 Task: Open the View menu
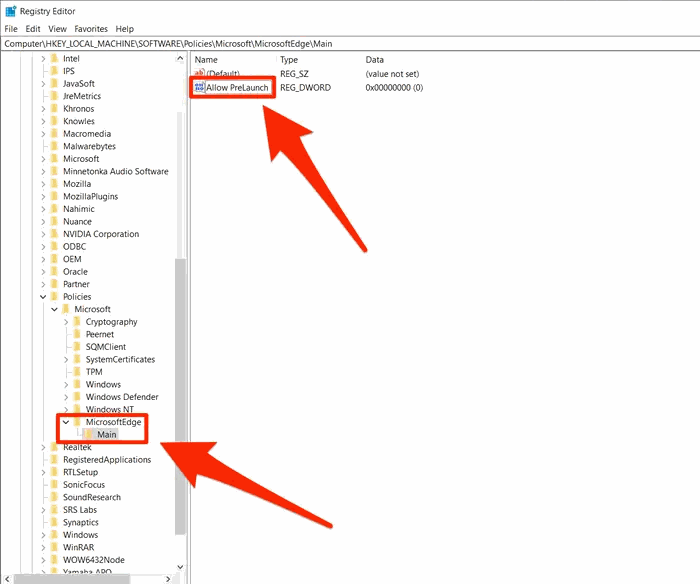click(x=57, y=29)
